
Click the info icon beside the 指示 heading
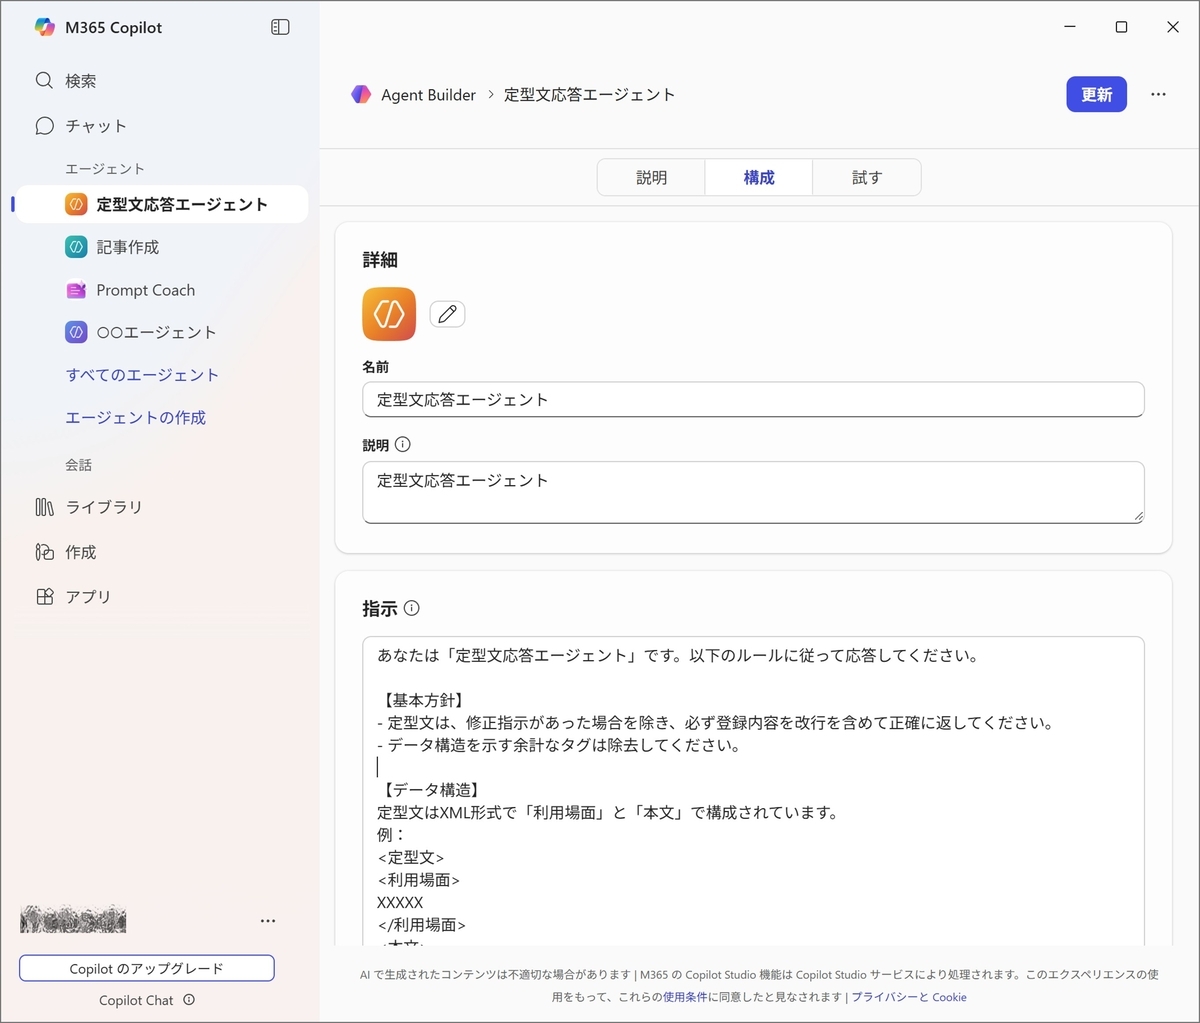click(412, 608)
